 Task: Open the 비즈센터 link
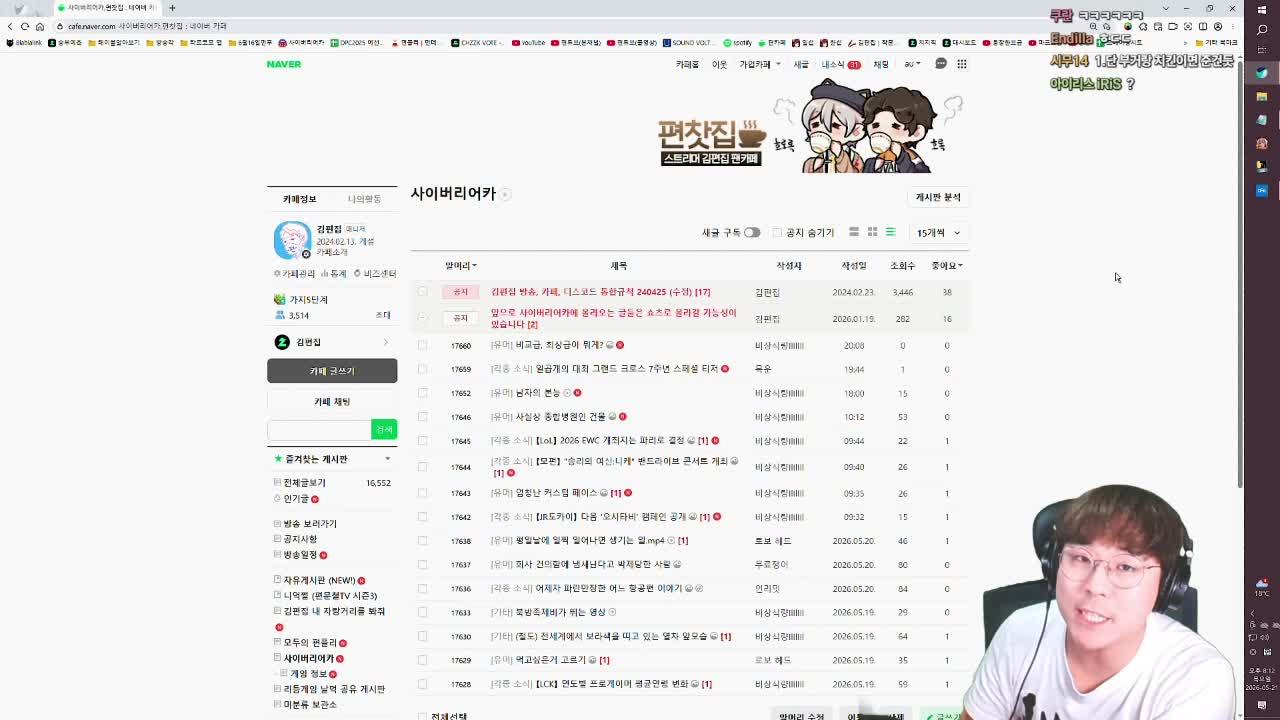(x=375, y=273)
